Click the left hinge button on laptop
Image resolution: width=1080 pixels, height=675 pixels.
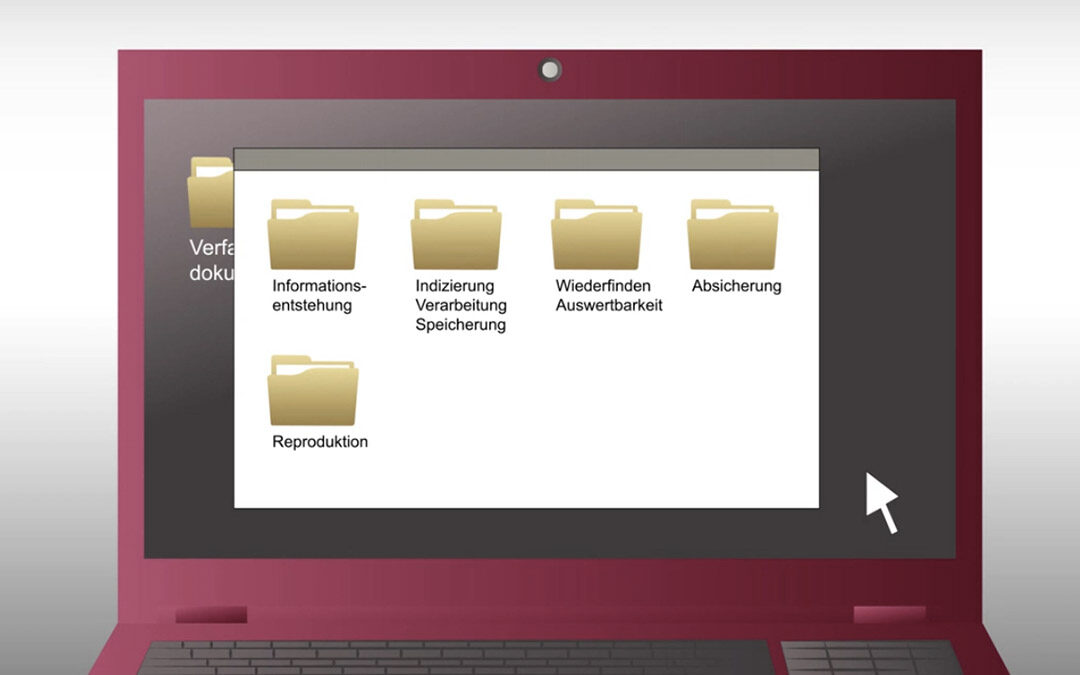tap(211, 614)
